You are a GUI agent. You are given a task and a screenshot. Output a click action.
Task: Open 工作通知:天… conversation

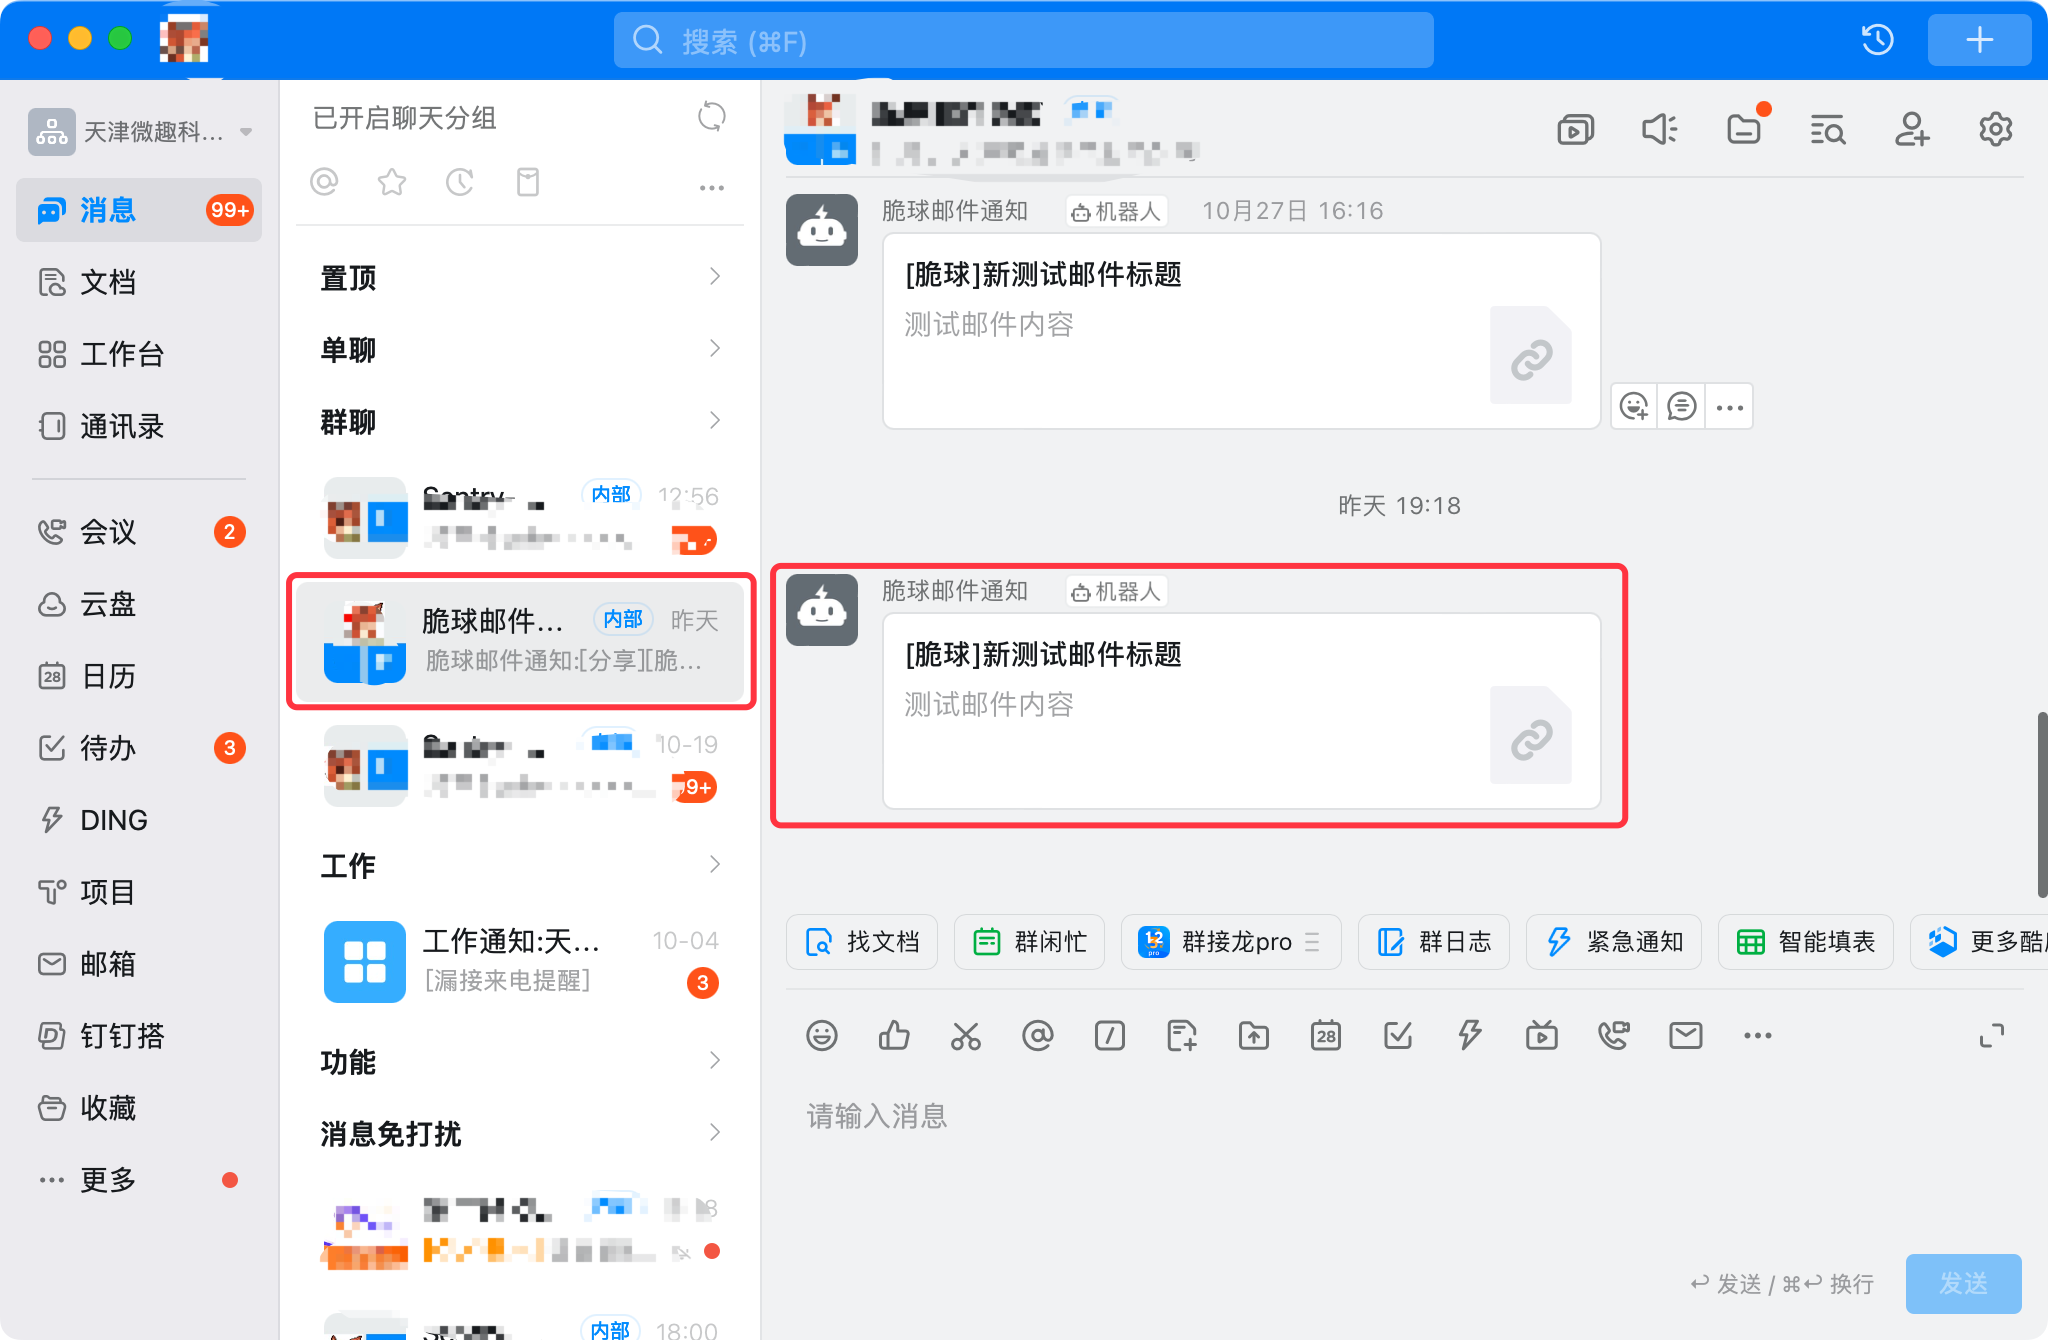point(520,961)
